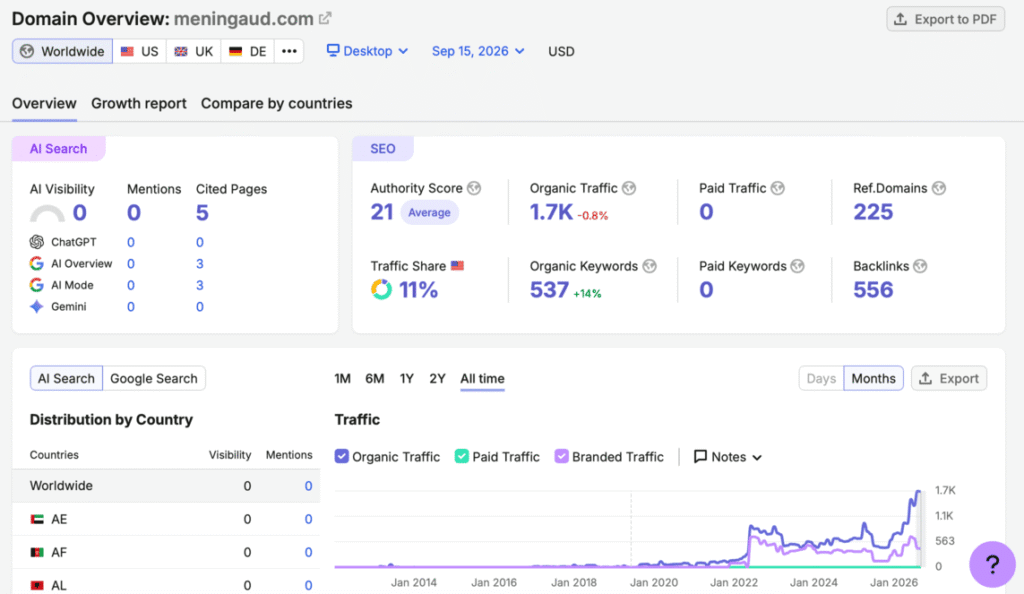
Task: Open the Sep 15, 2026 date picker
Action: click(x=478, y=51)
